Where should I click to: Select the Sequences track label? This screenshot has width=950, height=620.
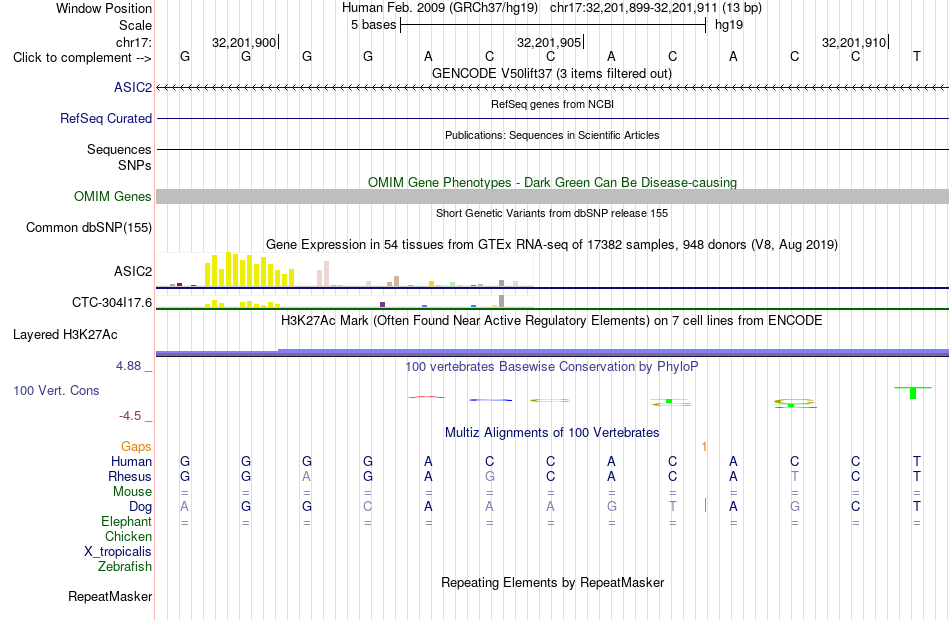click(119, 149)
